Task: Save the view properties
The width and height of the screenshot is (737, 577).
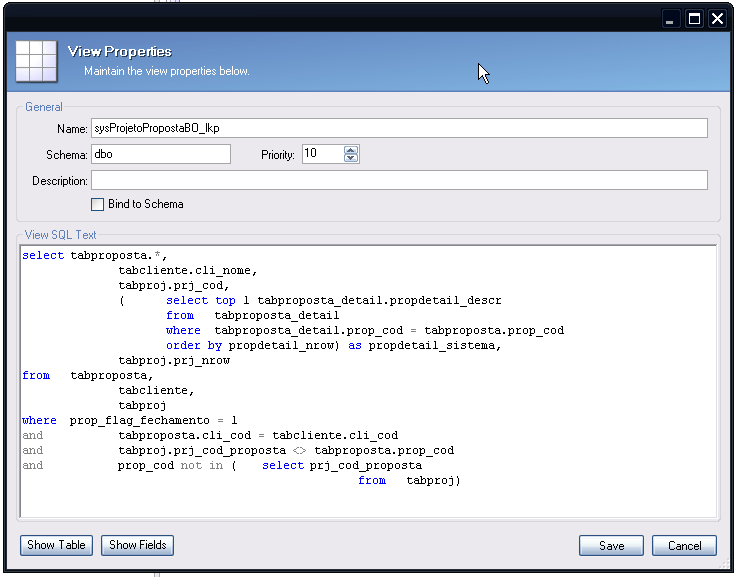Action: [611, 546]
